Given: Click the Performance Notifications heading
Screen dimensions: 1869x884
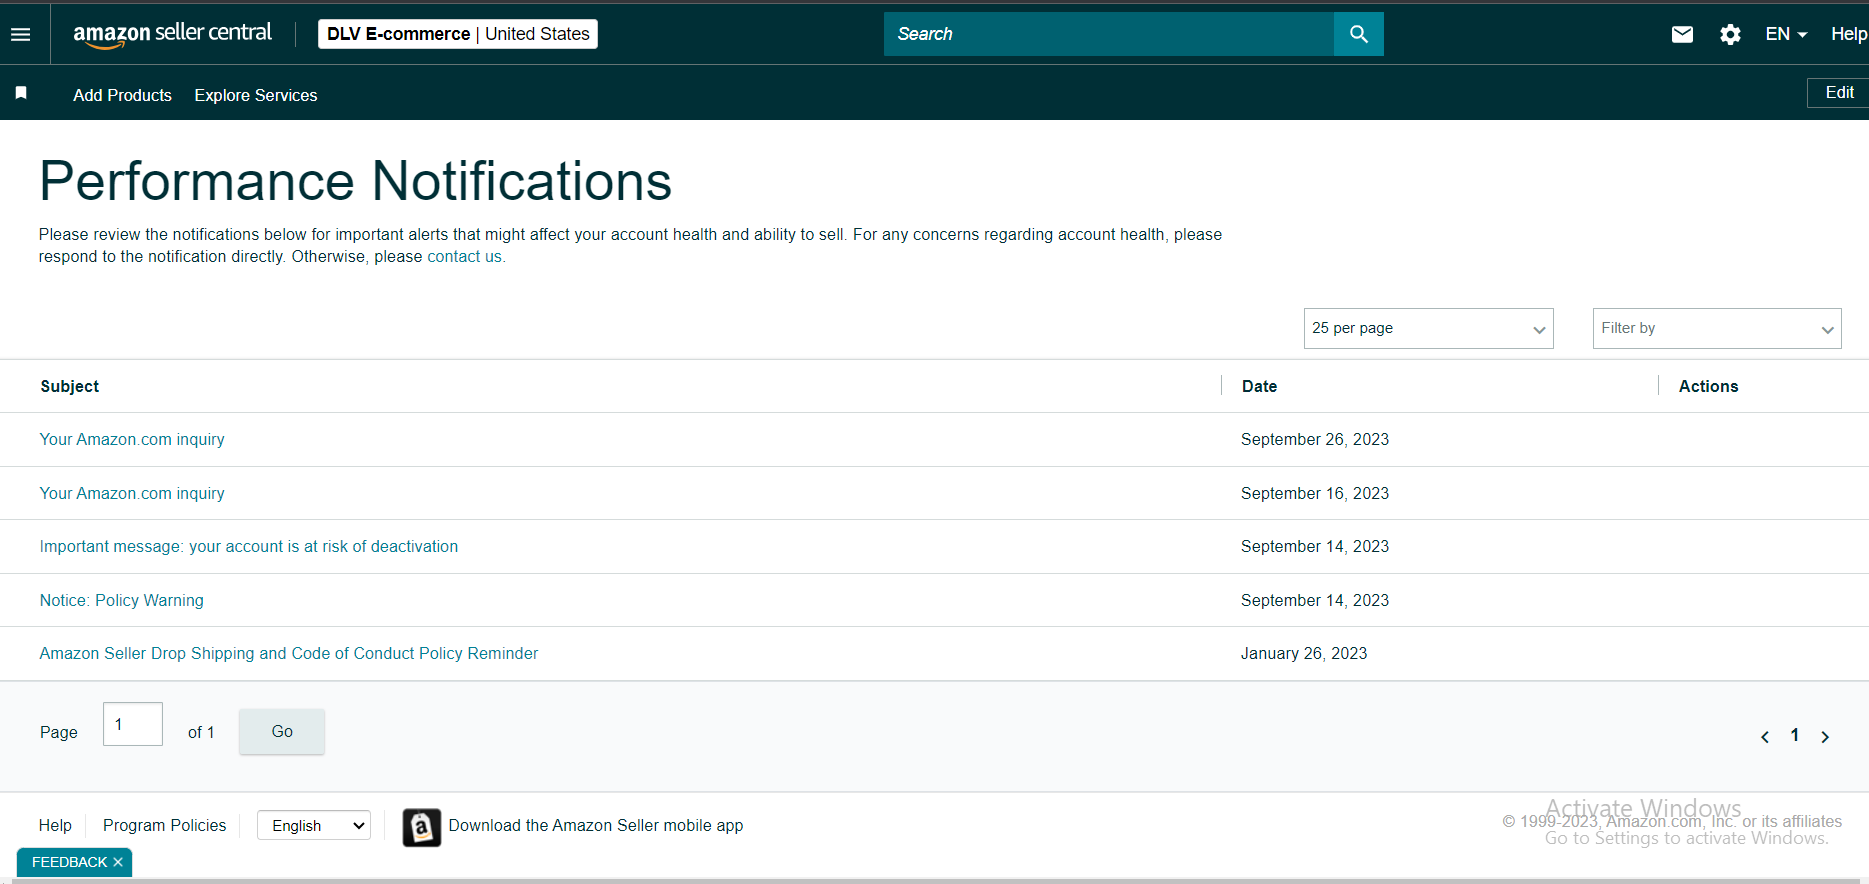Looking at the screenshot, I should [355, 181].
